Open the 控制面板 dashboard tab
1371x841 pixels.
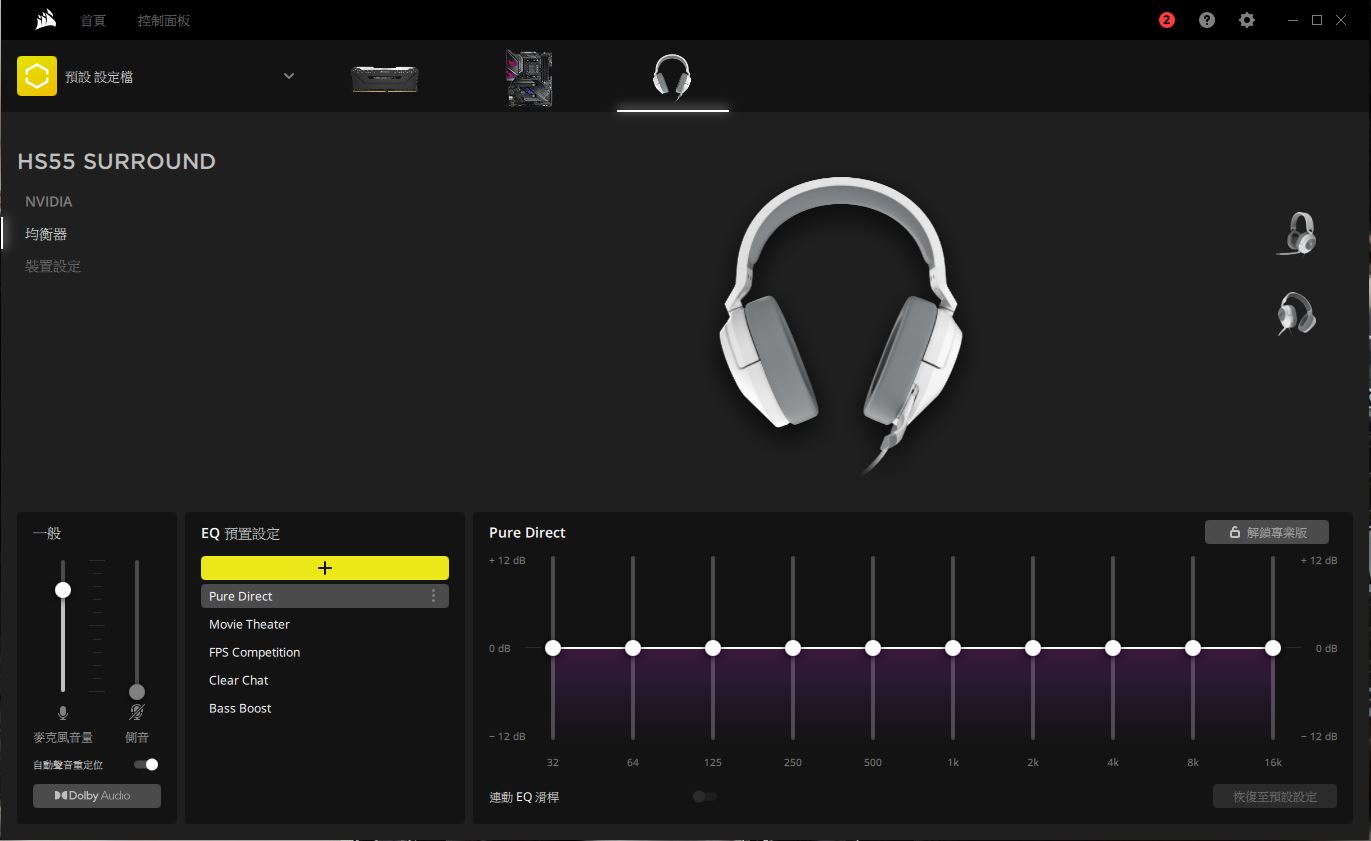pos(164,20)
